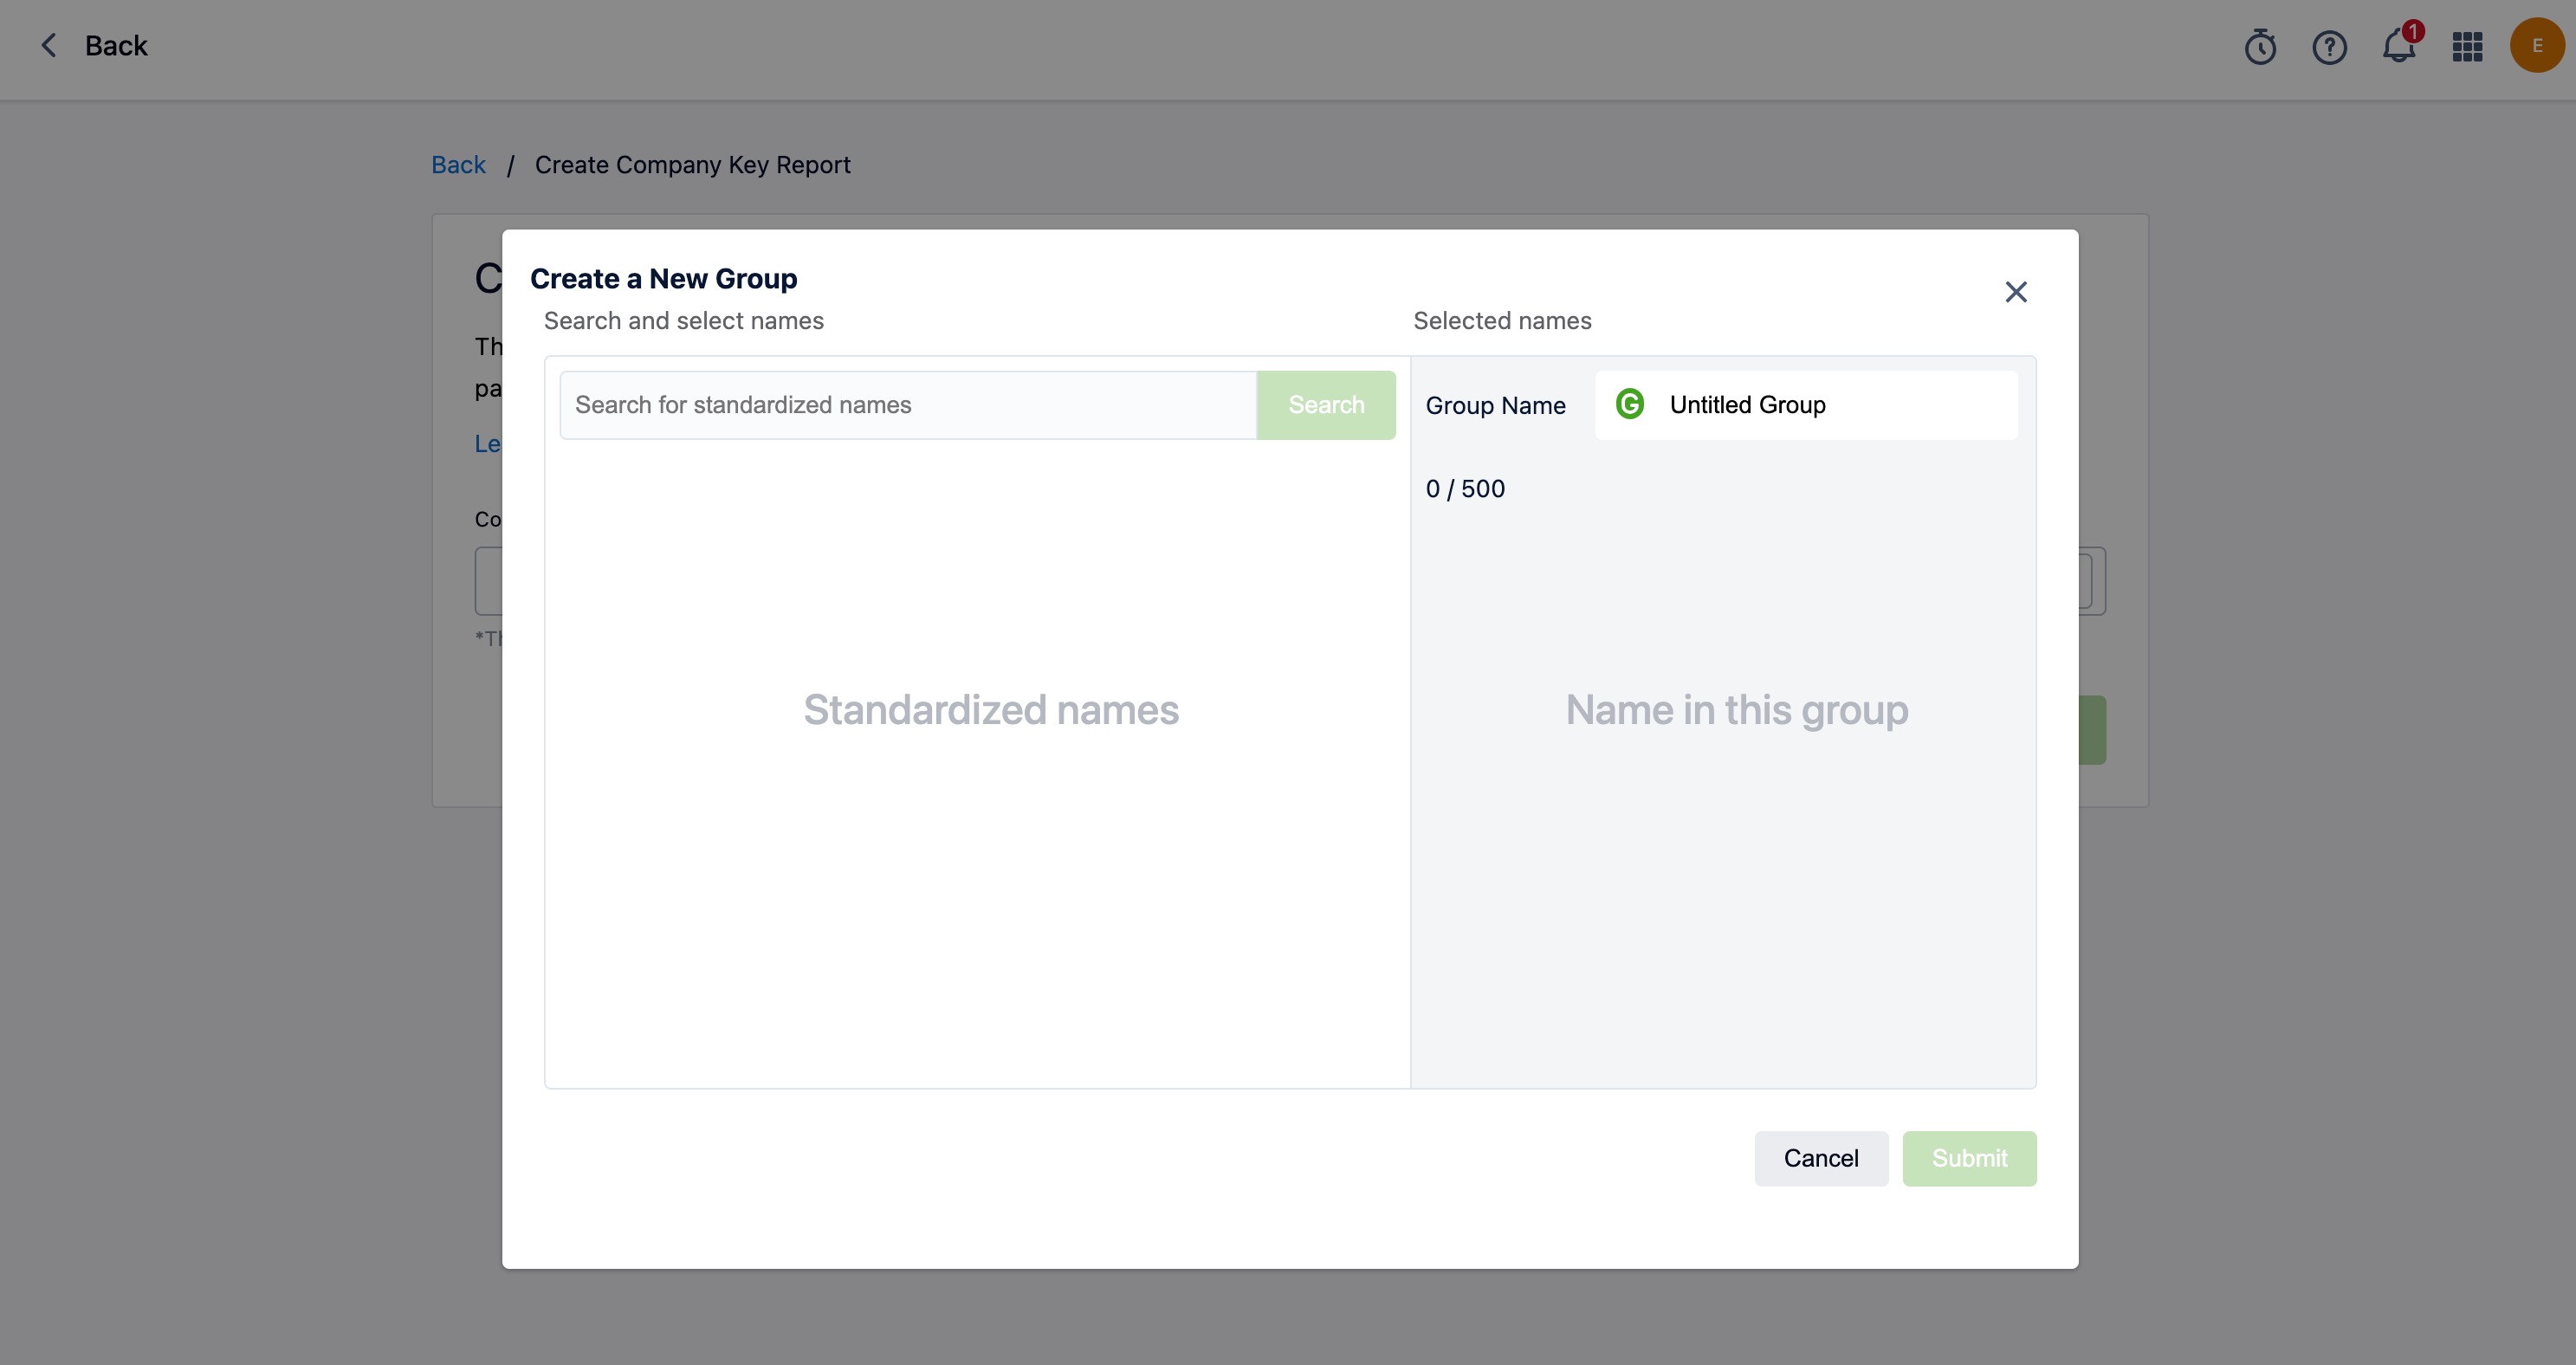
Task: Open notifications bell with badge
Action: (x=2399, y=47)
